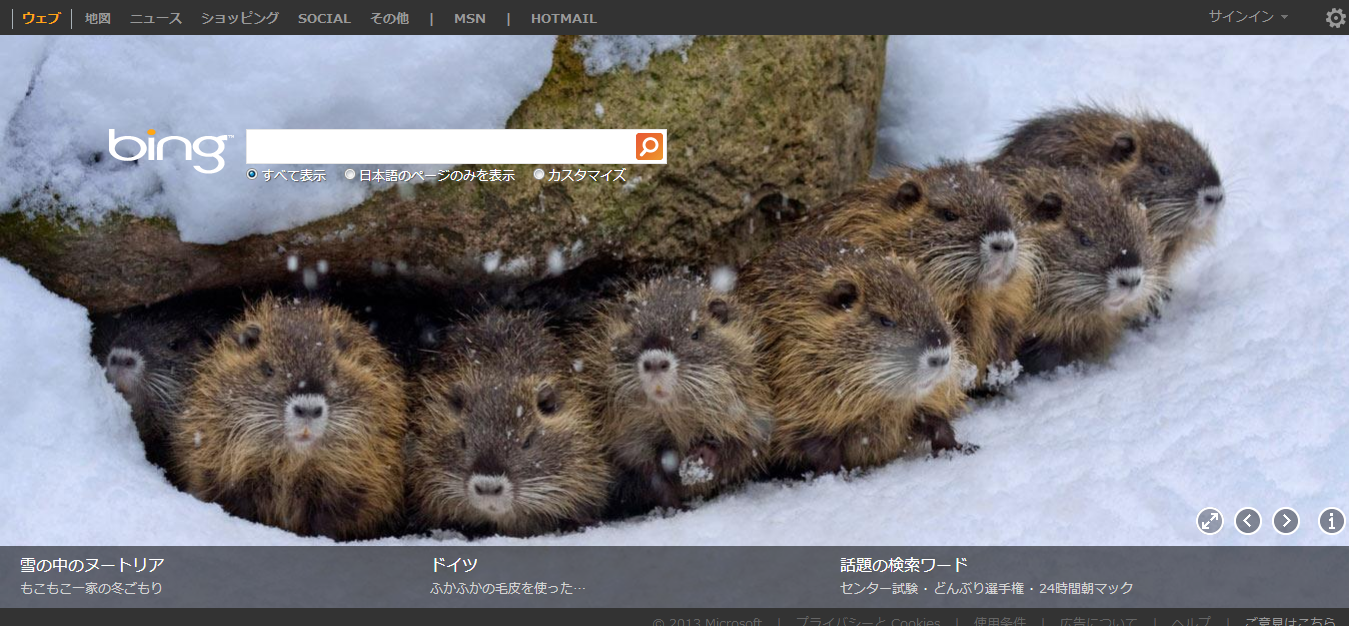1349x626 pixels.
Task: Show the previous background image
Action: coord(1248,521)
